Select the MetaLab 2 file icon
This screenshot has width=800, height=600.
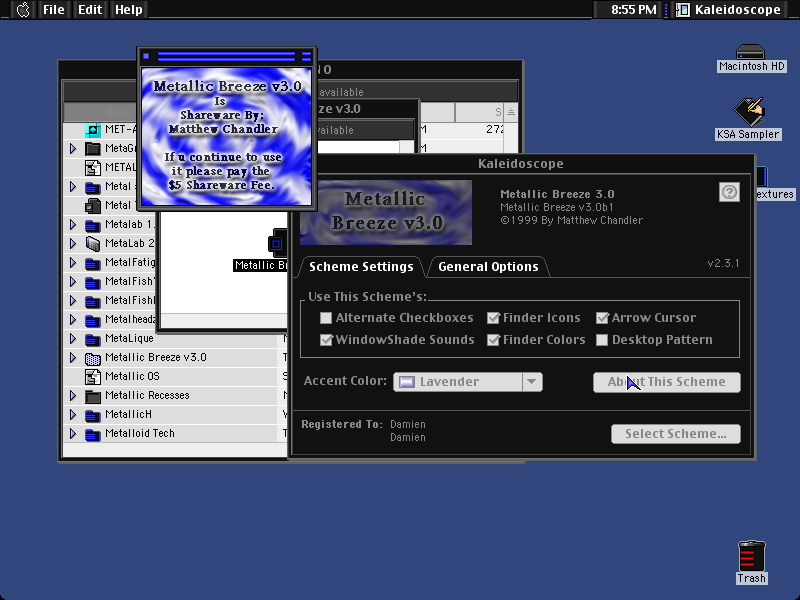click(x=92, y=244)
